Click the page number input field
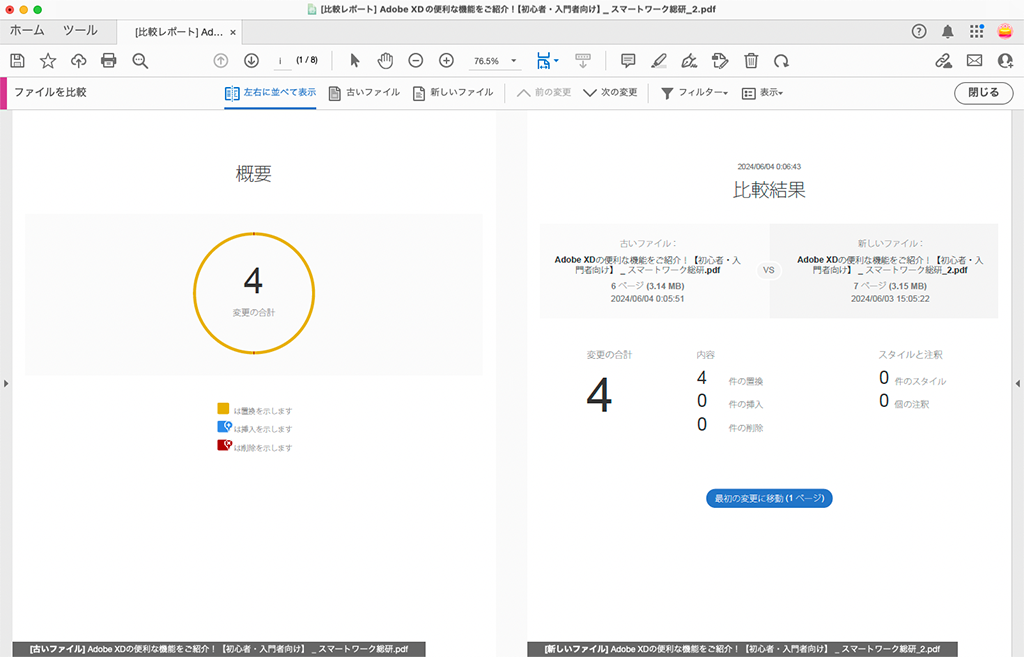The height and width of the screenshot is (657, 1024). [281, 61]
